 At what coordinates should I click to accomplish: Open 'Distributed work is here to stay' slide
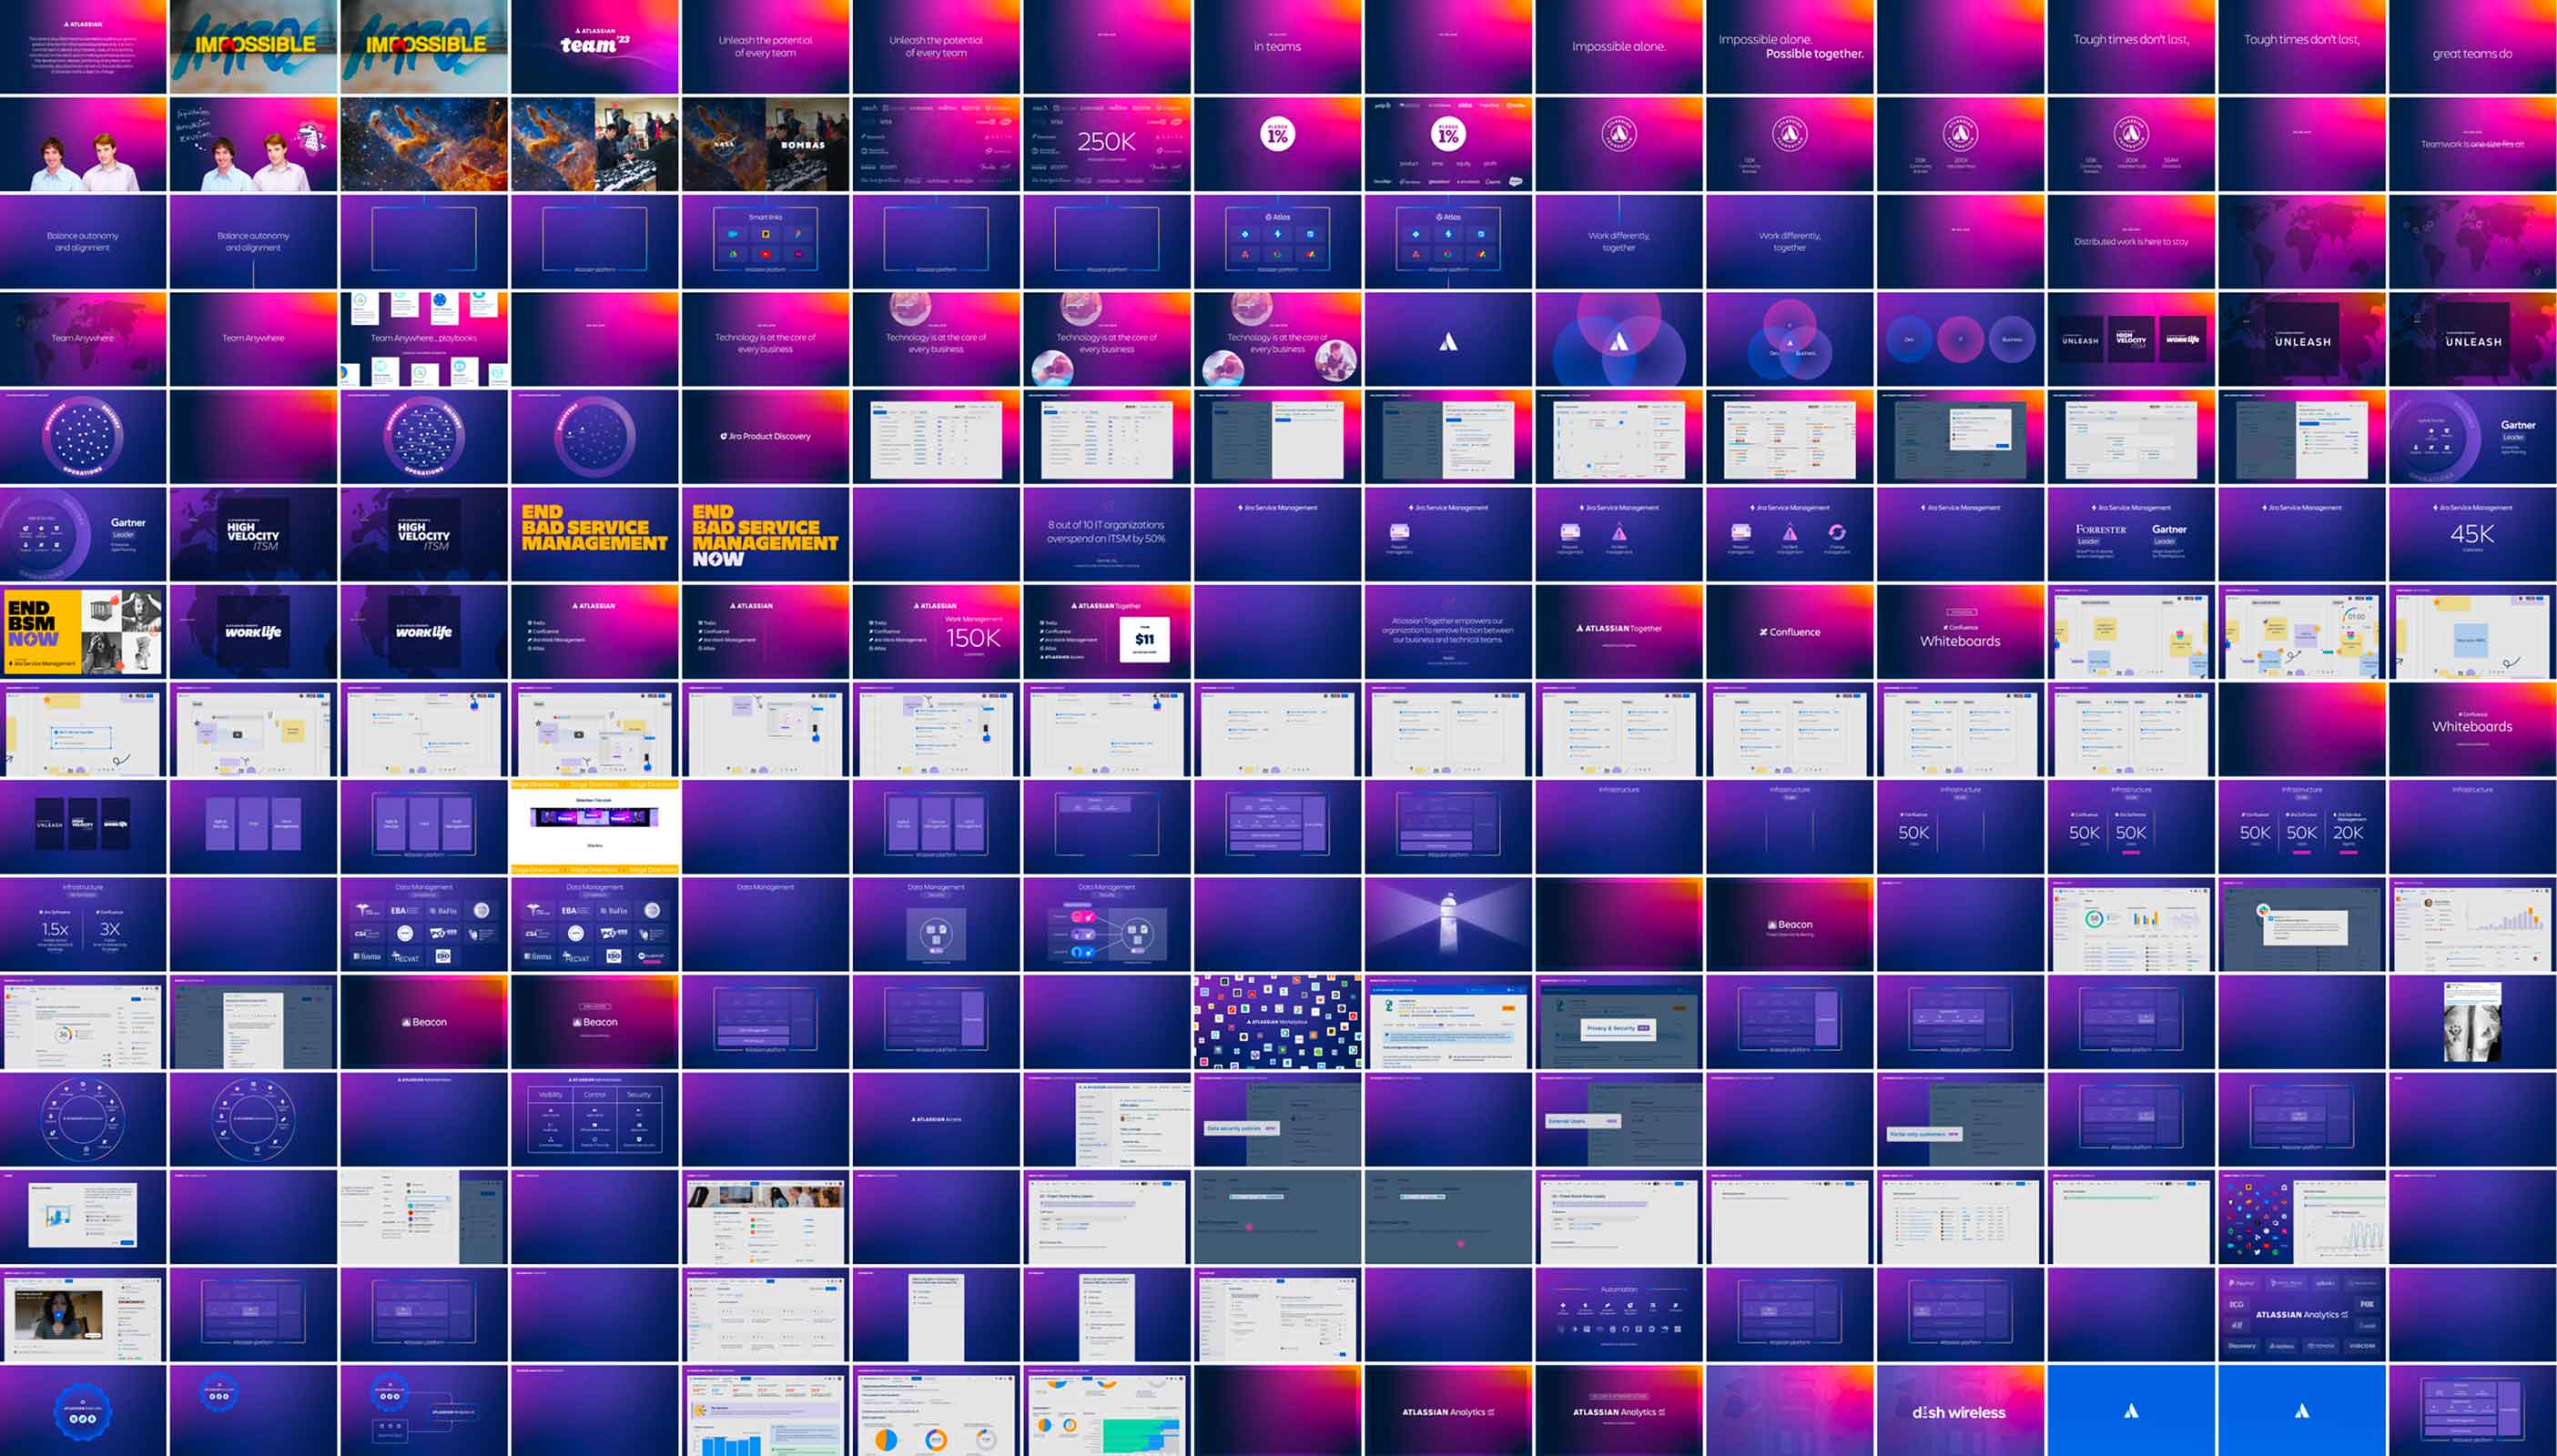point(2130,241)
